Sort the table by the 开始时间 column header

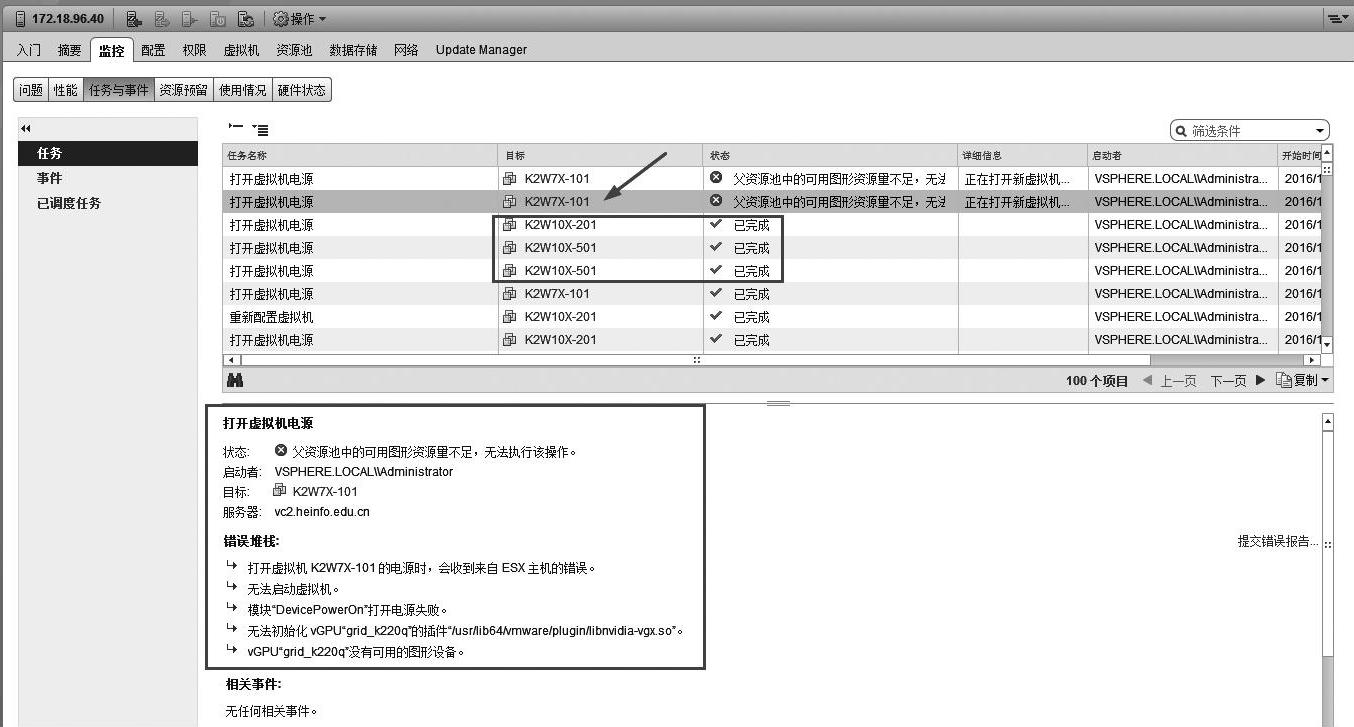(1299, 156)
